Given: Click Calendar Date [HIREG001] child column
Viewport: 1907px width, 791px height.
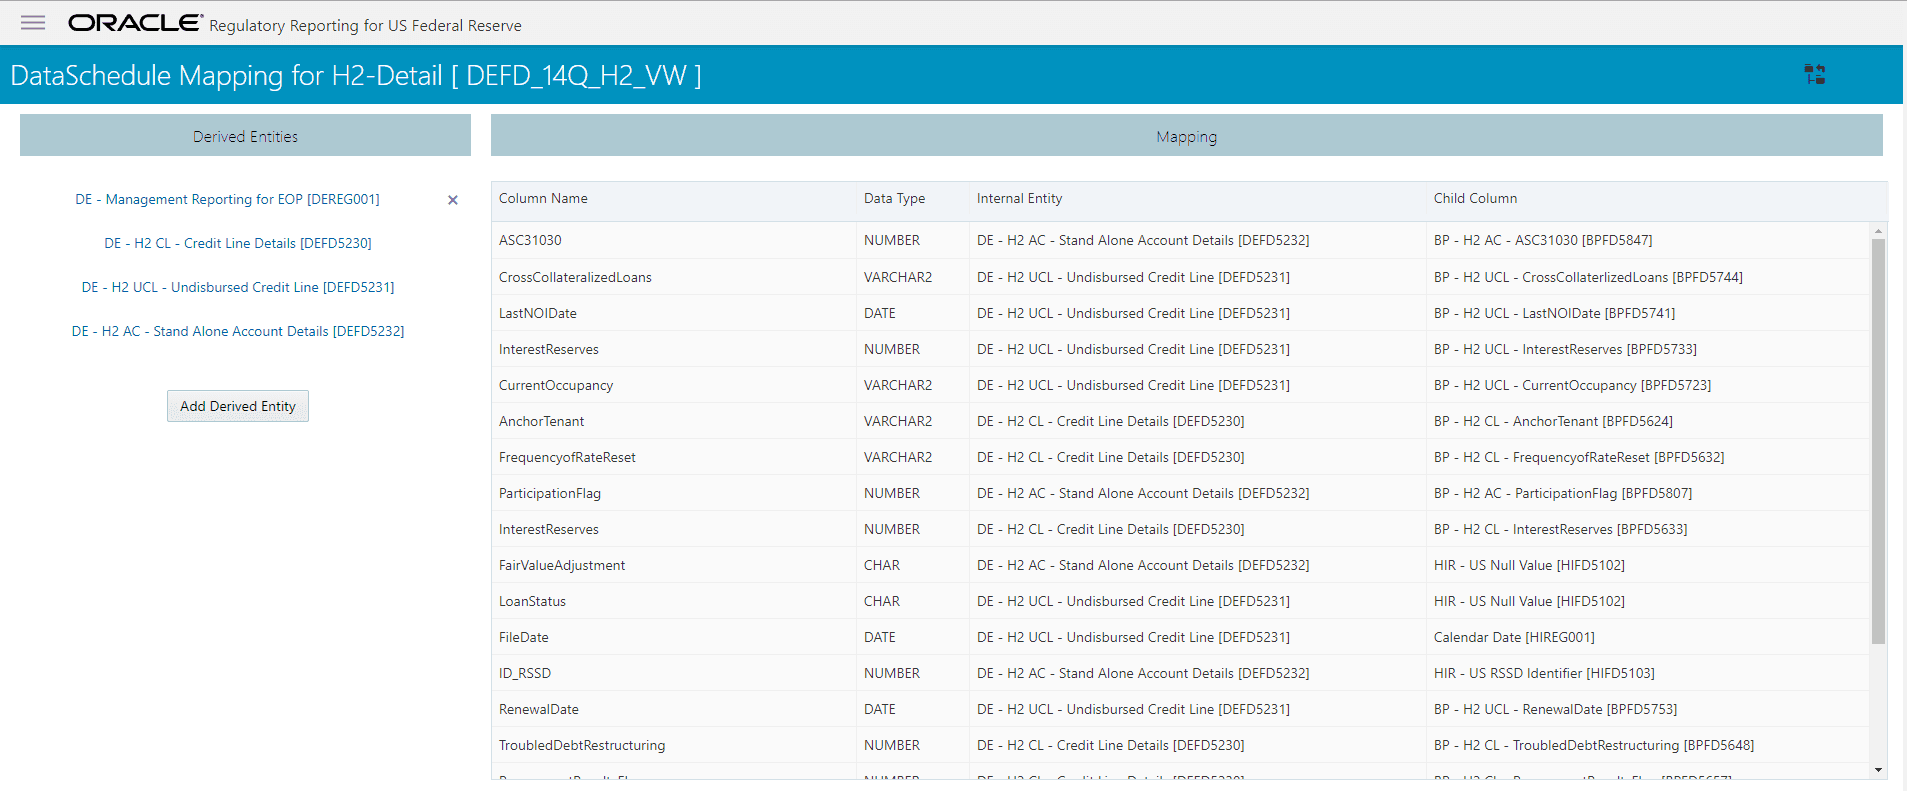Looking at the screenshot, I should click(x=1514, y=637).
